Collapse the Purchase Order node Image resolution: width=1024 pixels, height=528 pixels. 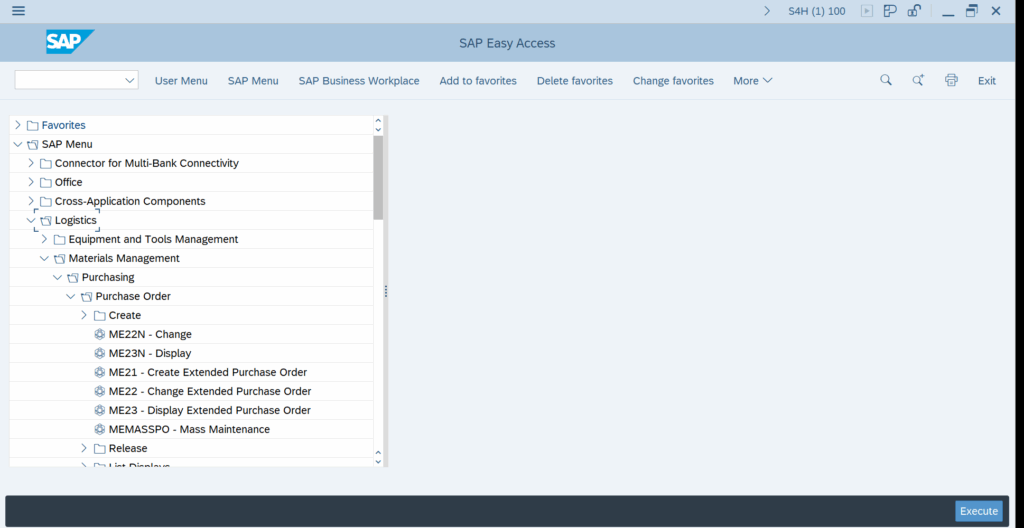coord(71,296)
